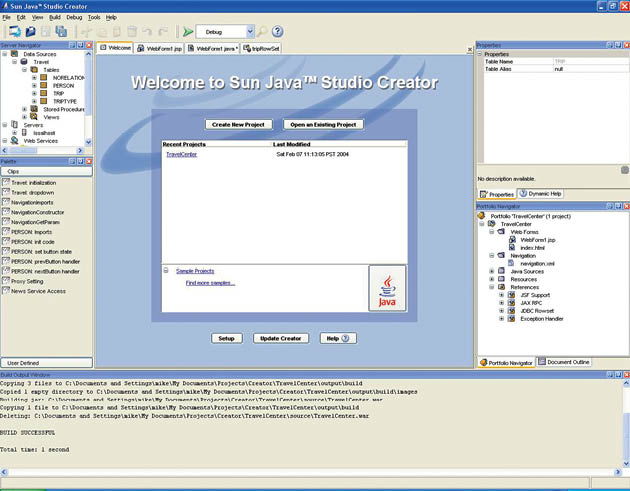This screenshot has height=491, width=630.
Task: Click the Update Creator button
Action: coord(281,338)
